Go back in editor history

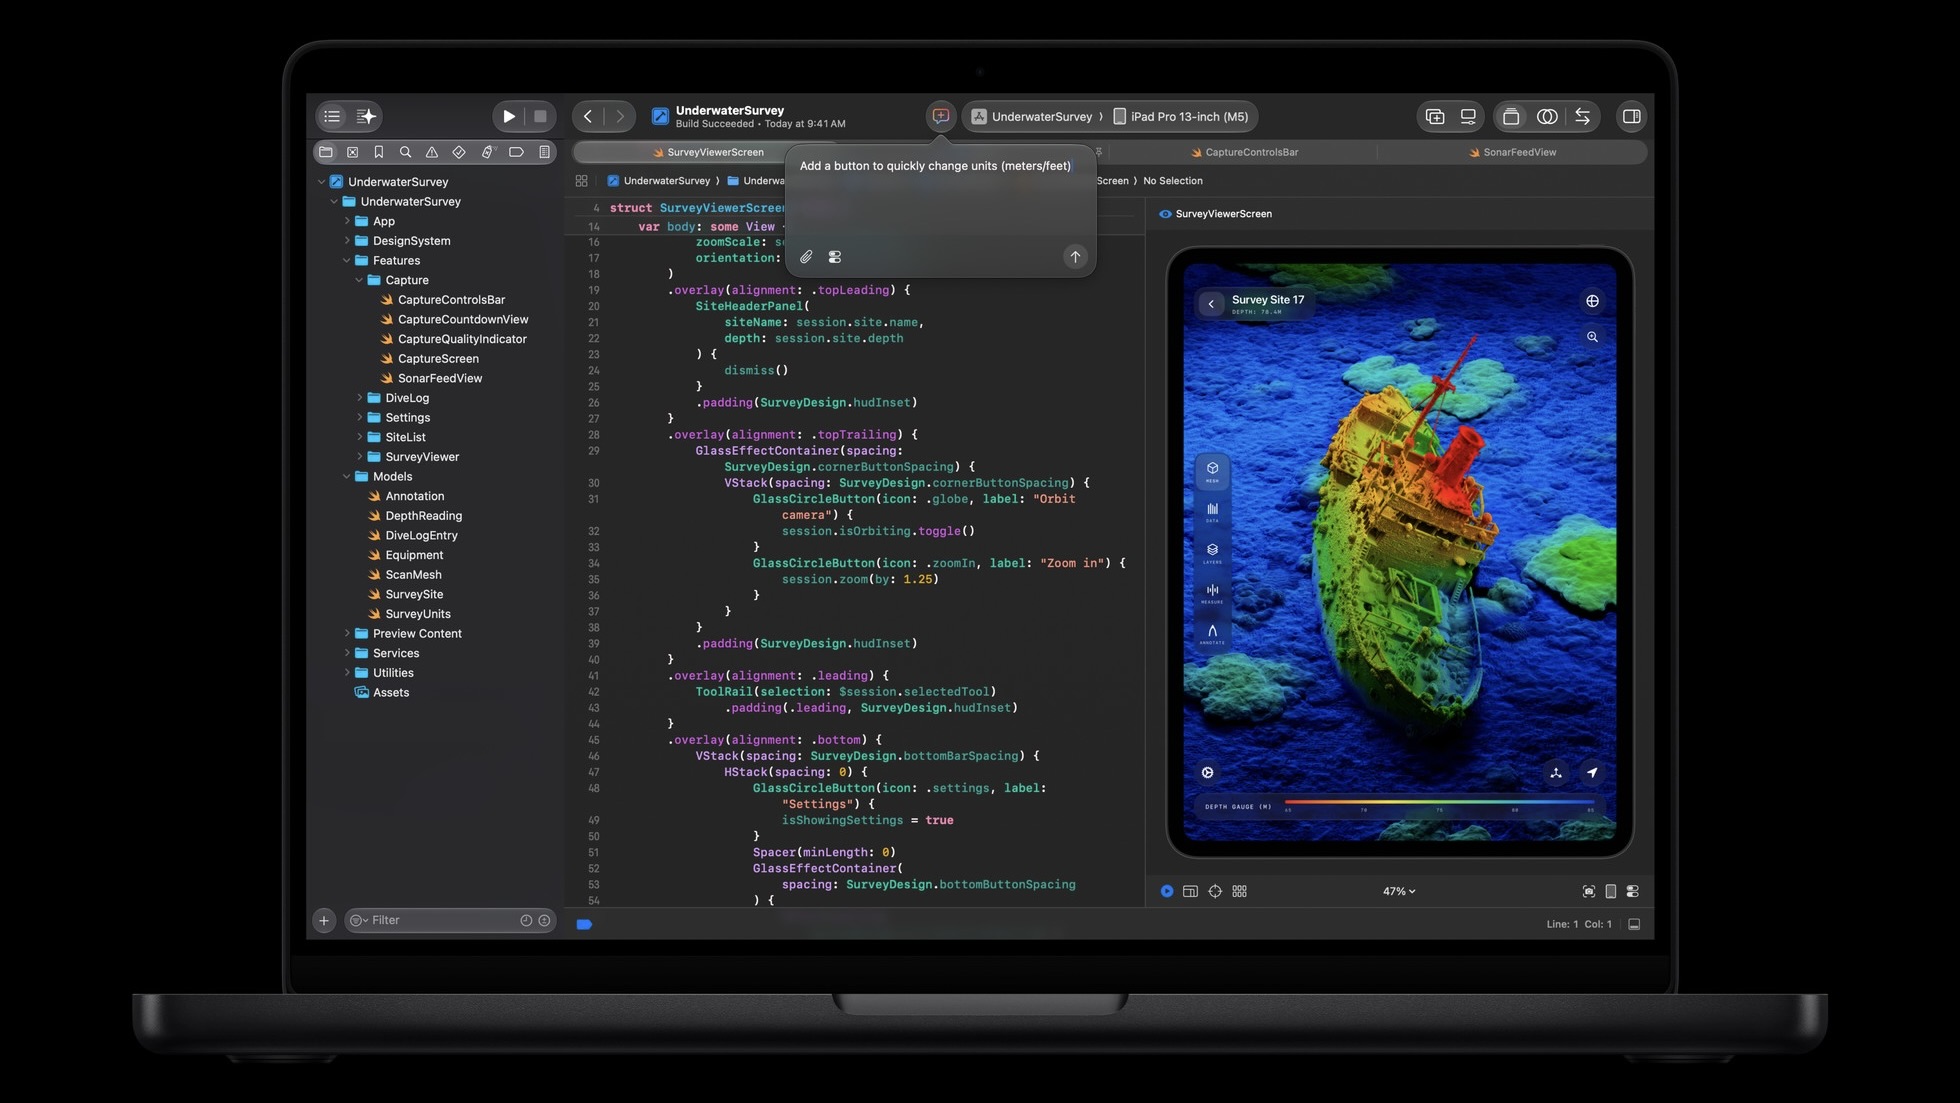click(588, 116)
